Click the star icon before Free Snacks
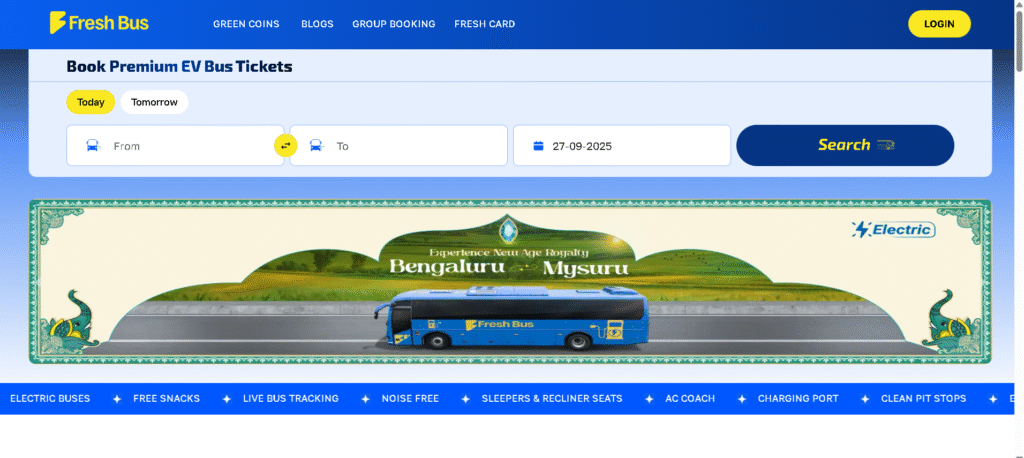Viewport: 1024px width, 458px height. tap(112, 399)
